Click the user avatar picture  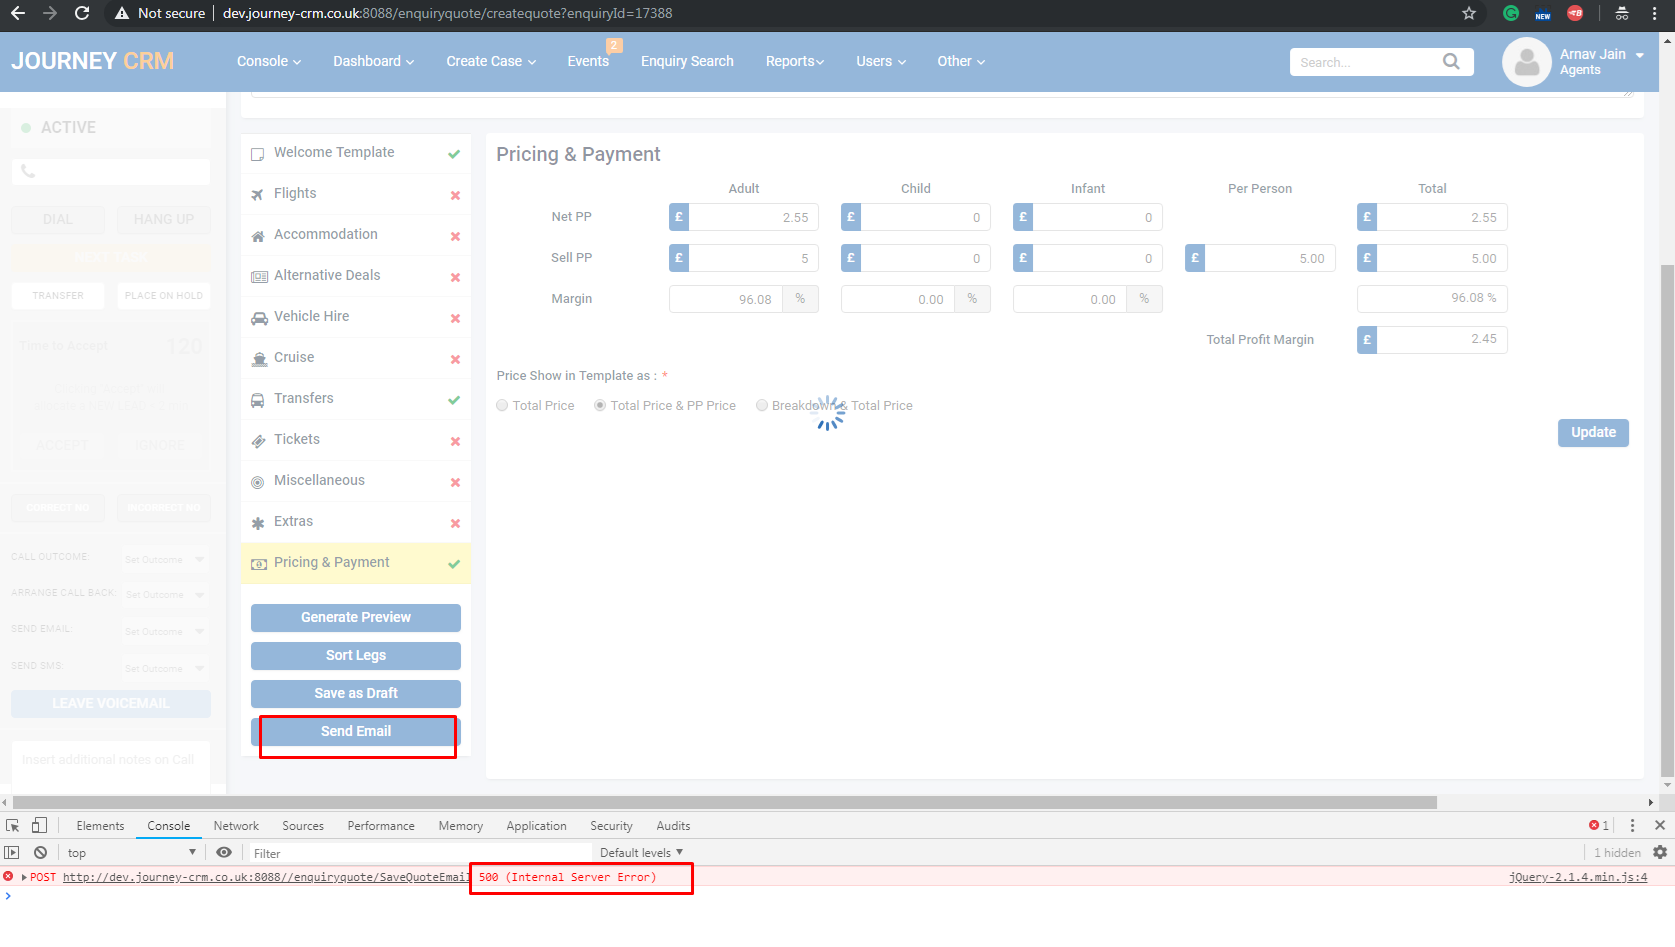[1526, 62]
